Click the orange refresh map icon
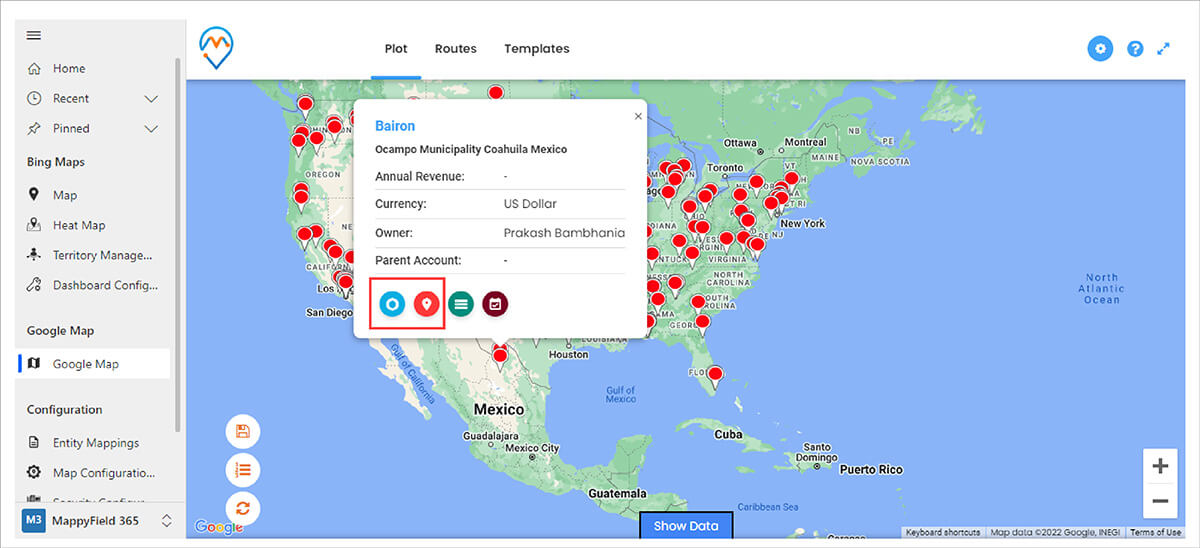 [243, 508]
